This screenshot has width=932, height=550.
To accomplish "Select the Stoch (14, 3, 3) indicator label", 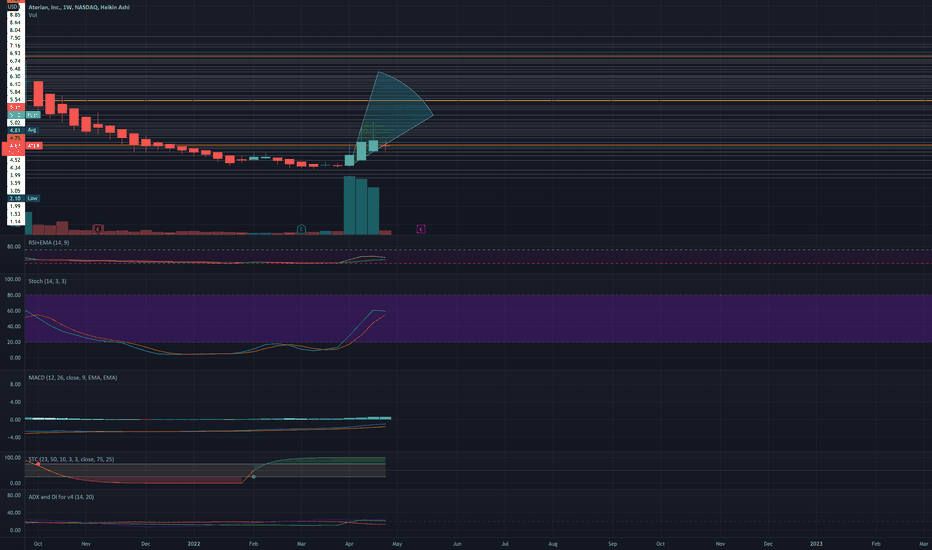I will (x=48, y=281).
